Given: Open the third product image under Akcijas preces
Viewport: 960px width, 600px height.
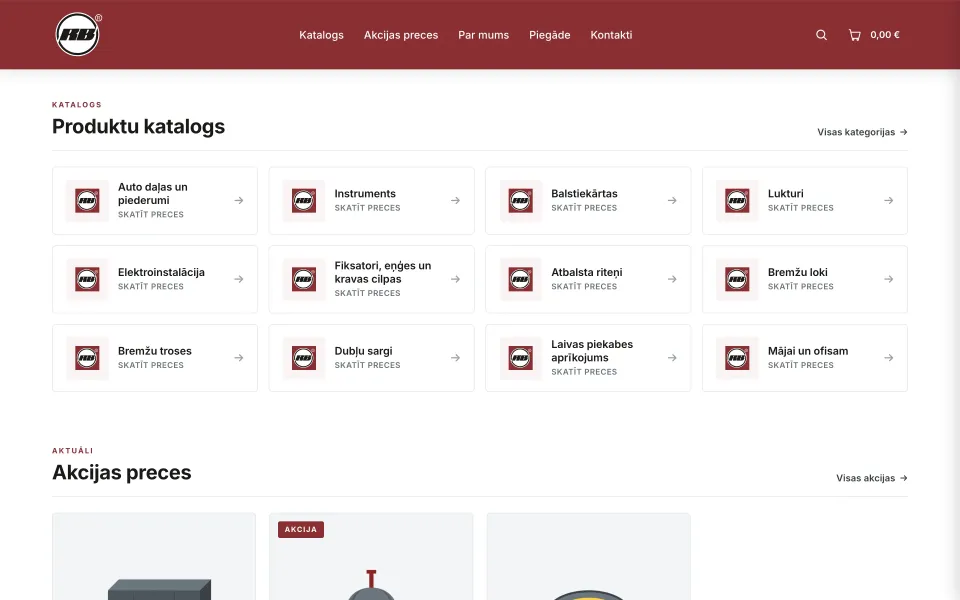Looking at the screenshot, I should coord(588,557).
